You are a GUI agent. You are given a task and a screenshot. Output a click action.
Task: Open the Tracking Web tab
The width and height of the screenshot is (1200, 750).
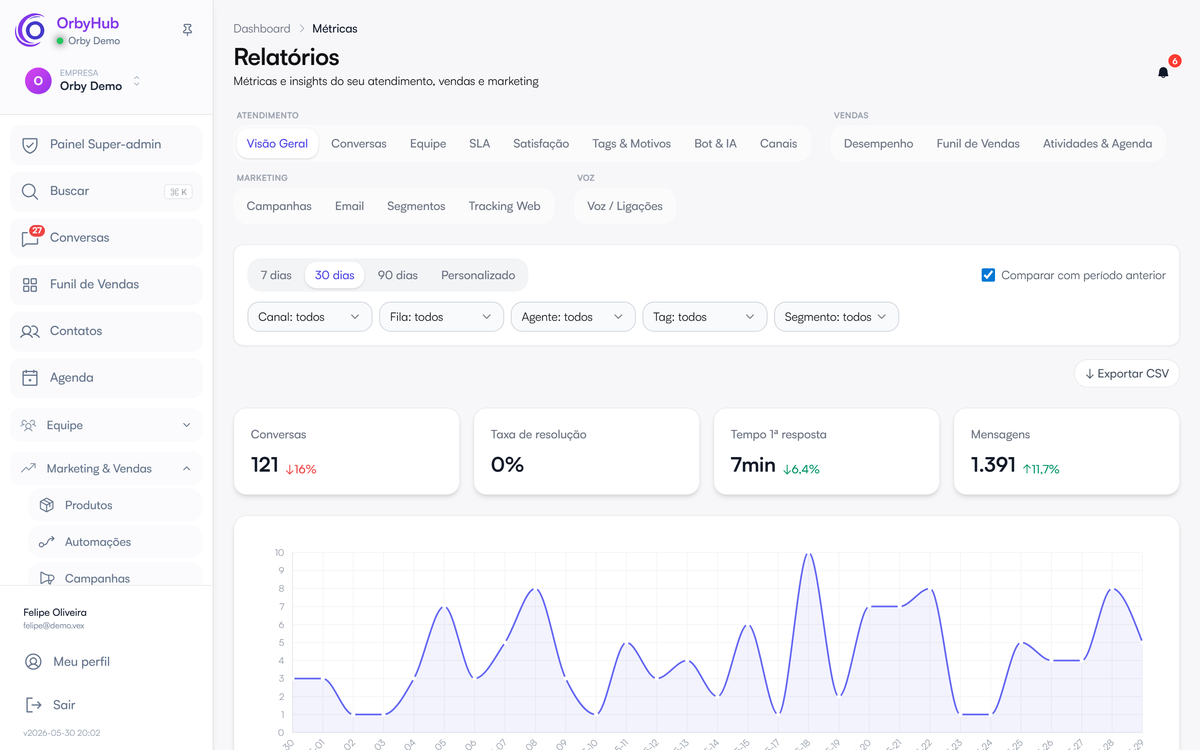coord(504,206)
